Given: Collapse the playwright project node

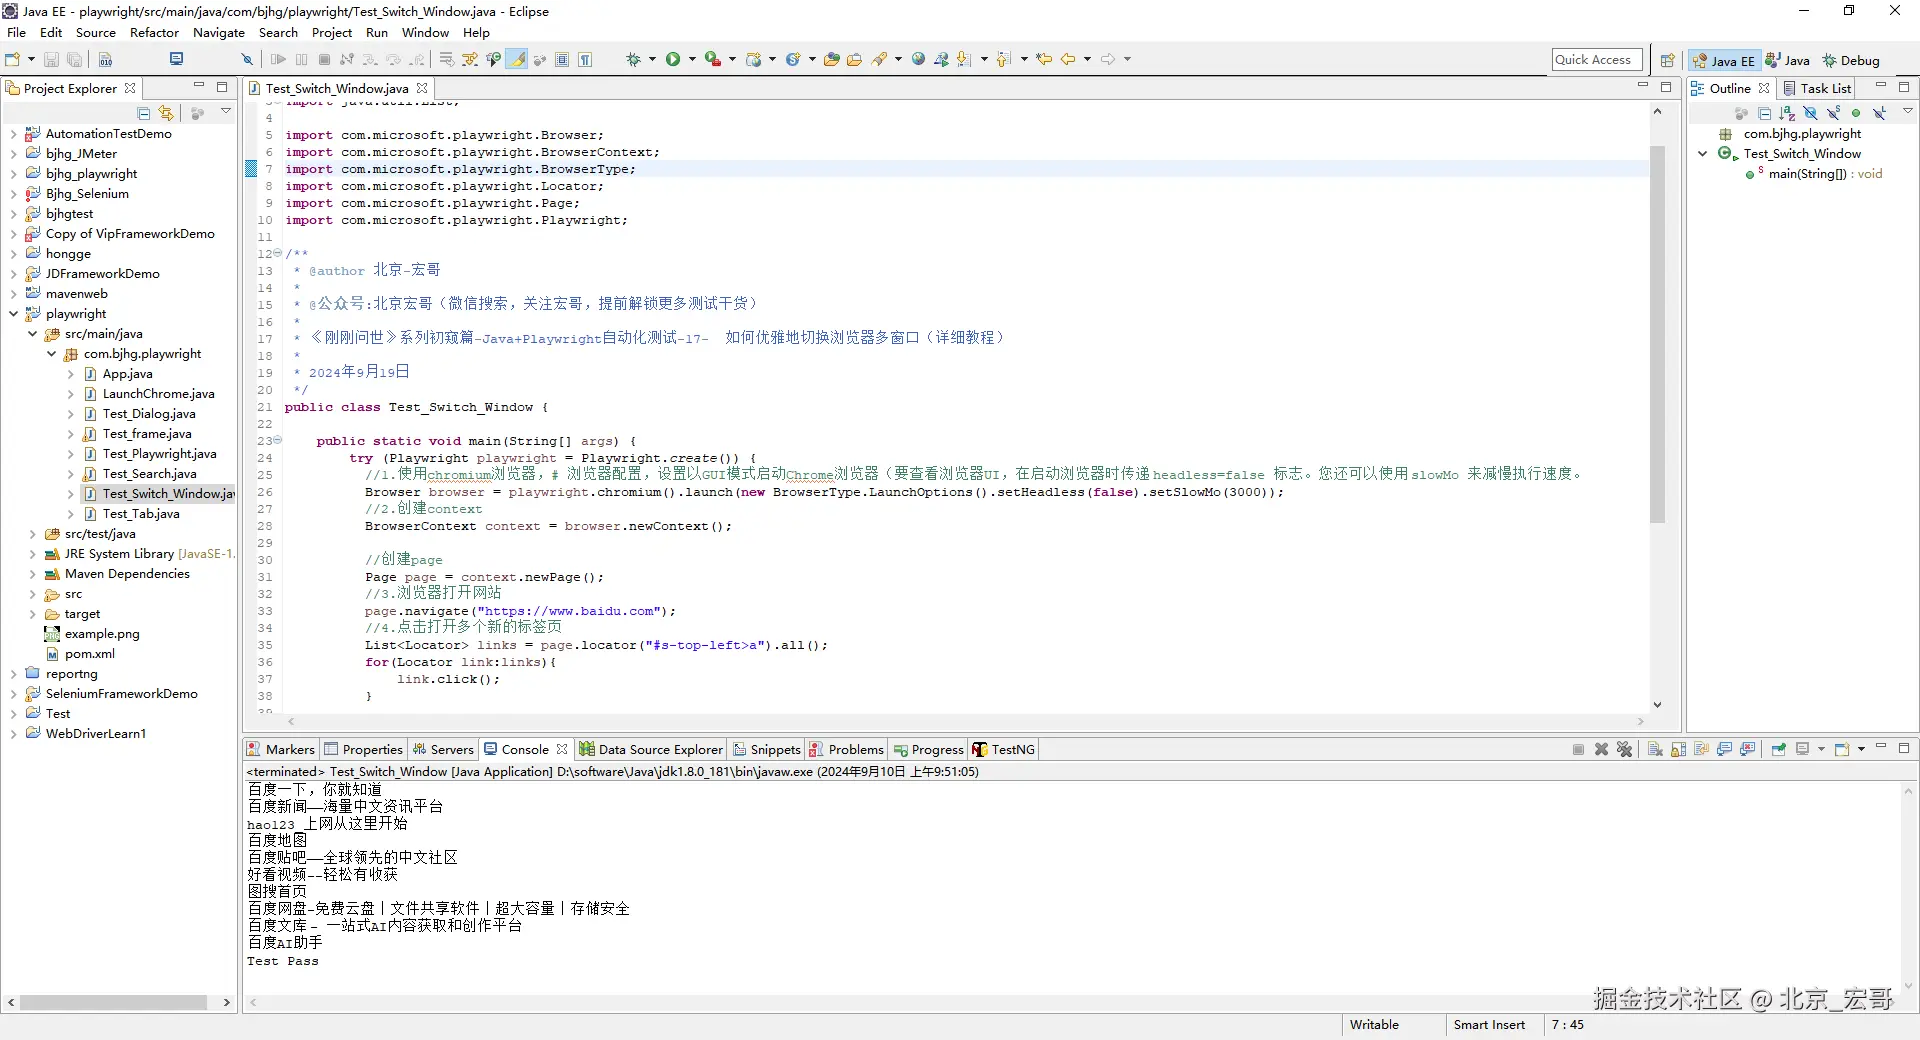Looking at the screenshot, I should pos(13,314).
